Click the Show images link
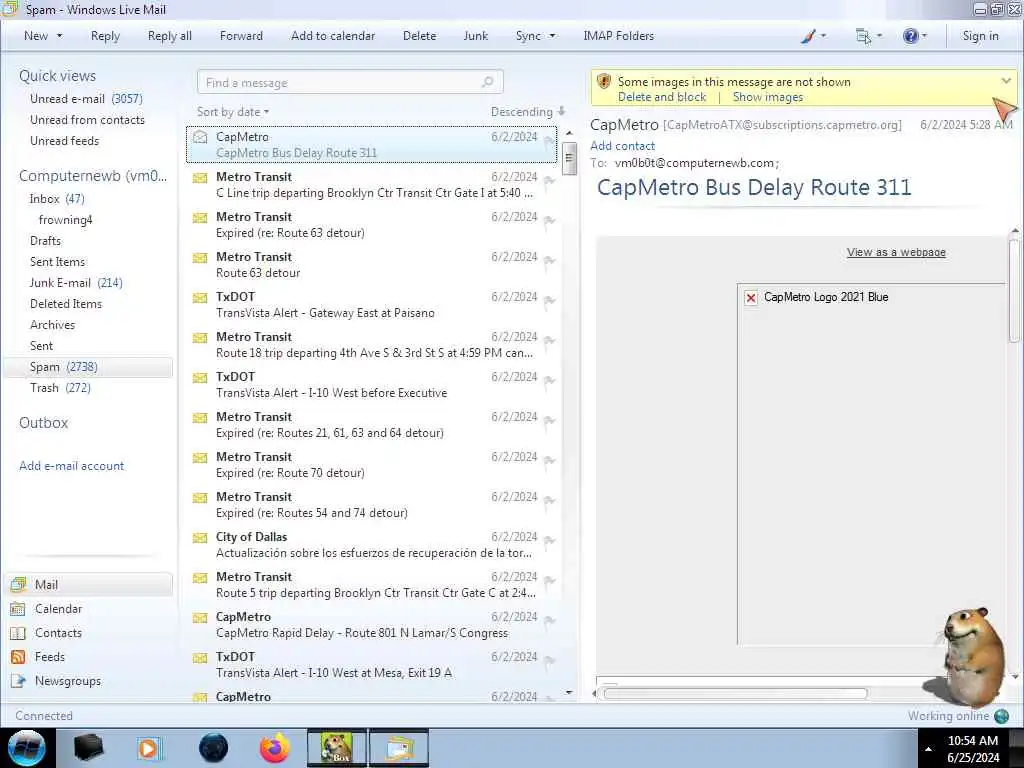This screenshot has width=1024, height=768. click(x=767, y=97)
